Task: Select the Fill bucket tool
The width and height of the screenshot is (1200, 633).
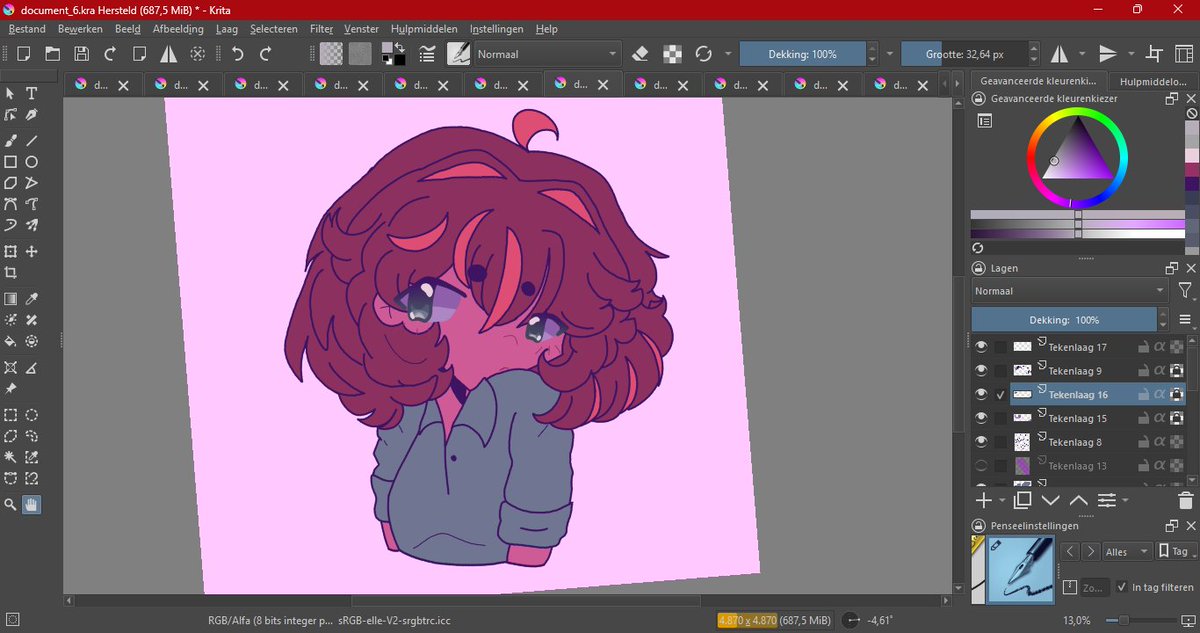Action: pyautogui.click(x=11, y=342)
